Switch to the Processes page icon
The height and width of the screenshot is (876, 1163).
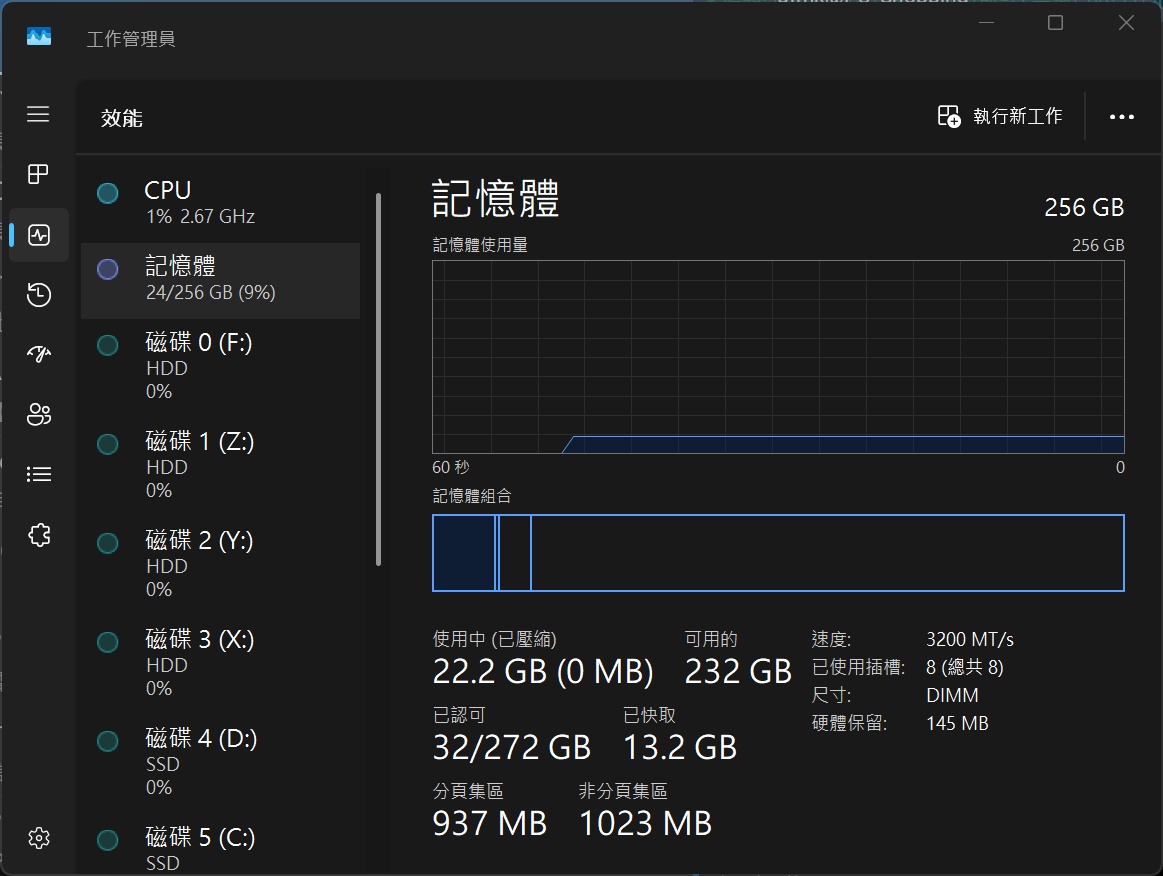[x=38, y=175]
